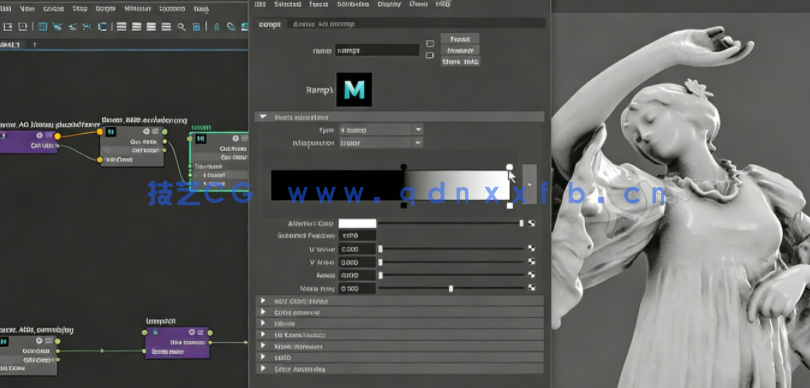
Task: Click the Presets button below Focus
Action: click(460, 50)
